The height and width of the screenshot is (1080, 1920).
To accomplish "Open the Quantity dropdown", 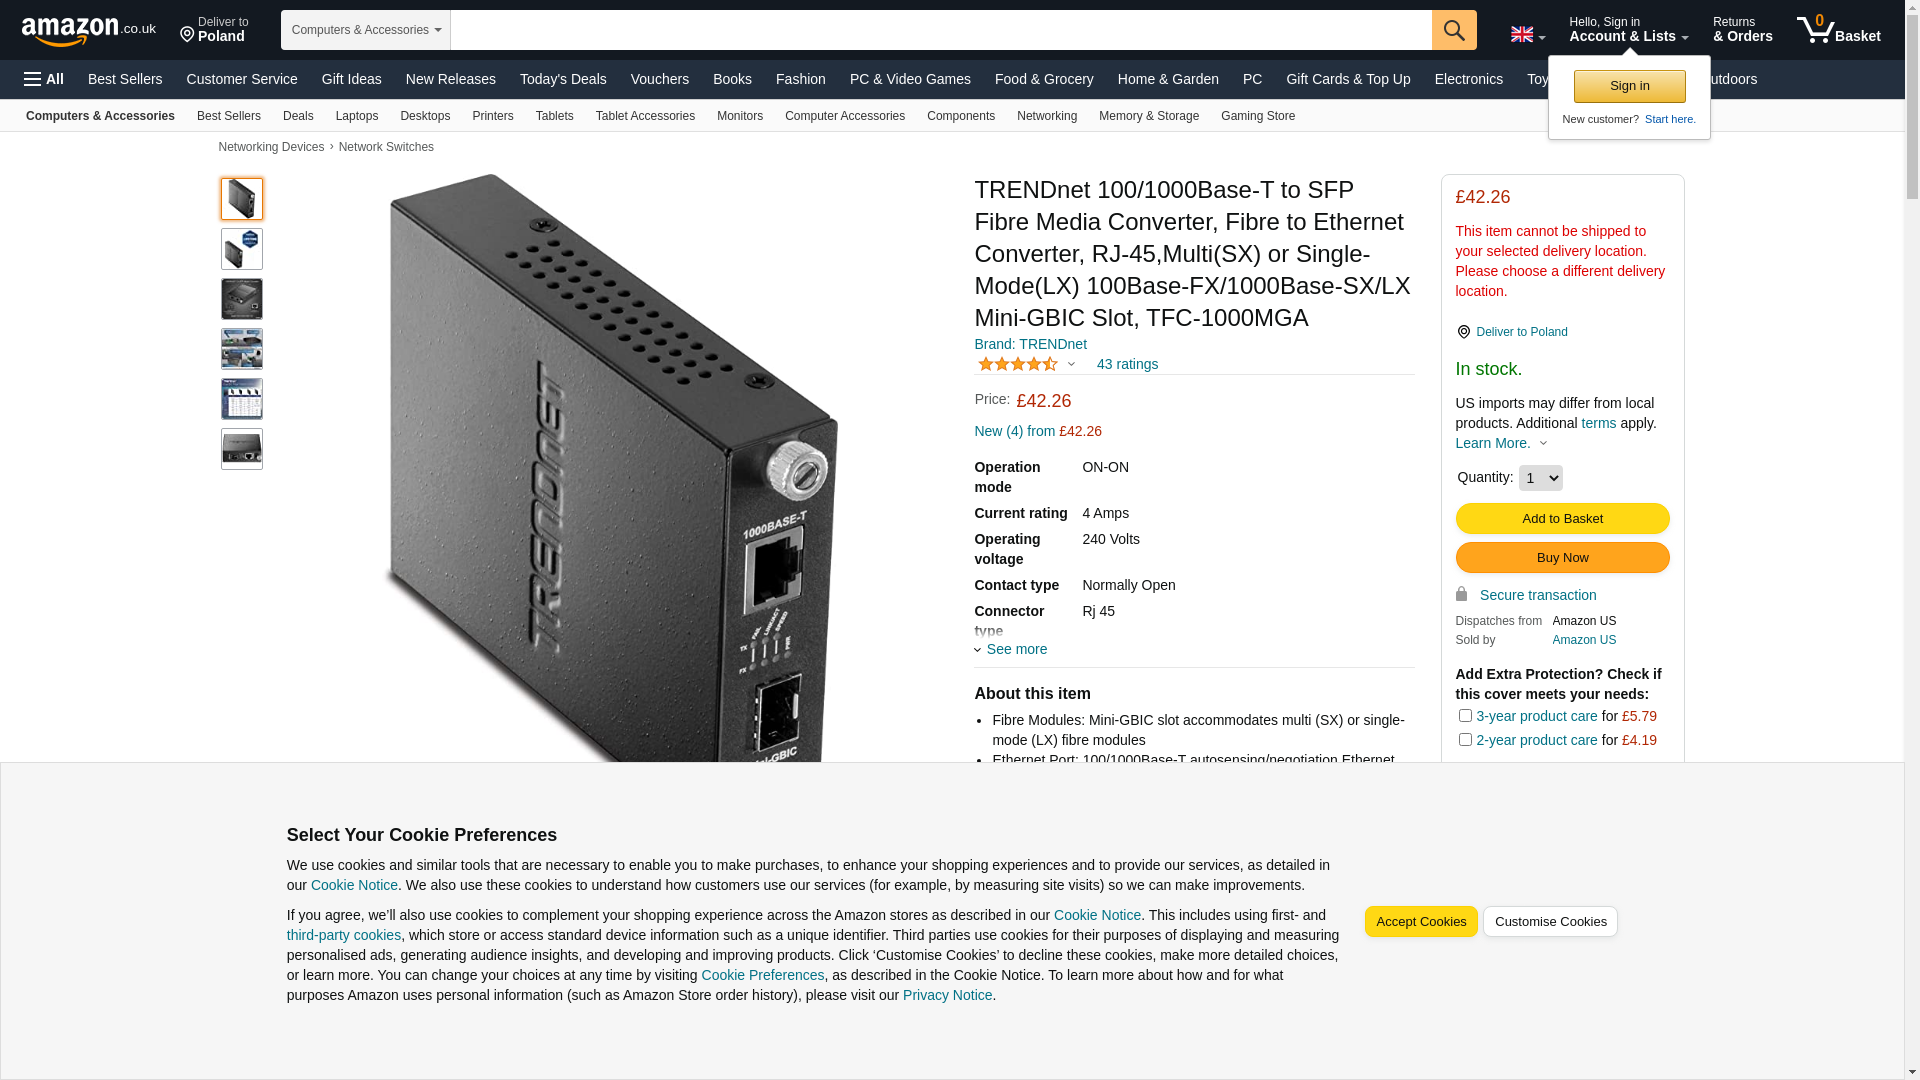I will coord(1540,478).
